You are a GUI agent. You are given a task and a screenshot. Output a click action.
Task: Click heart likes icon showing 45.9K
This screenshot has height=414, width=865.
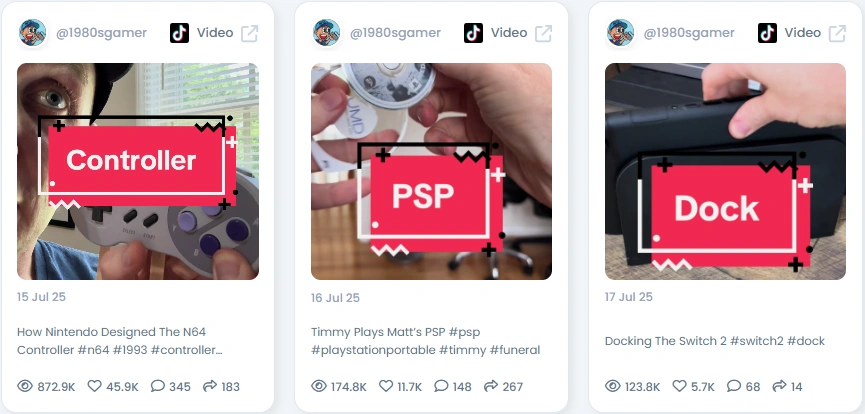point(94,386)
